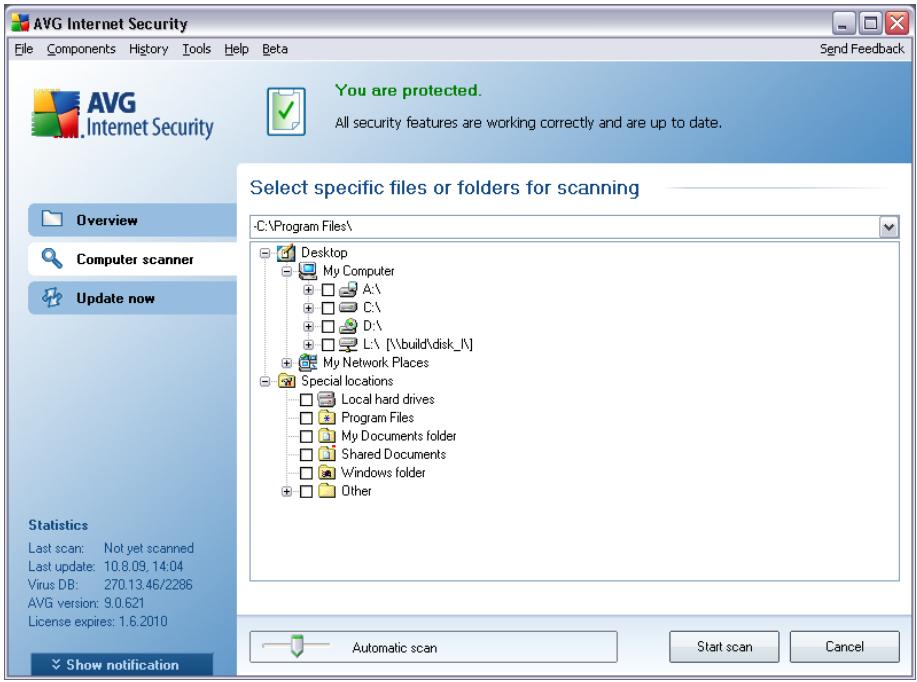Viewport: 917px width, 682px height.
Task: Click Show notification button
Action: coord(122,664)
